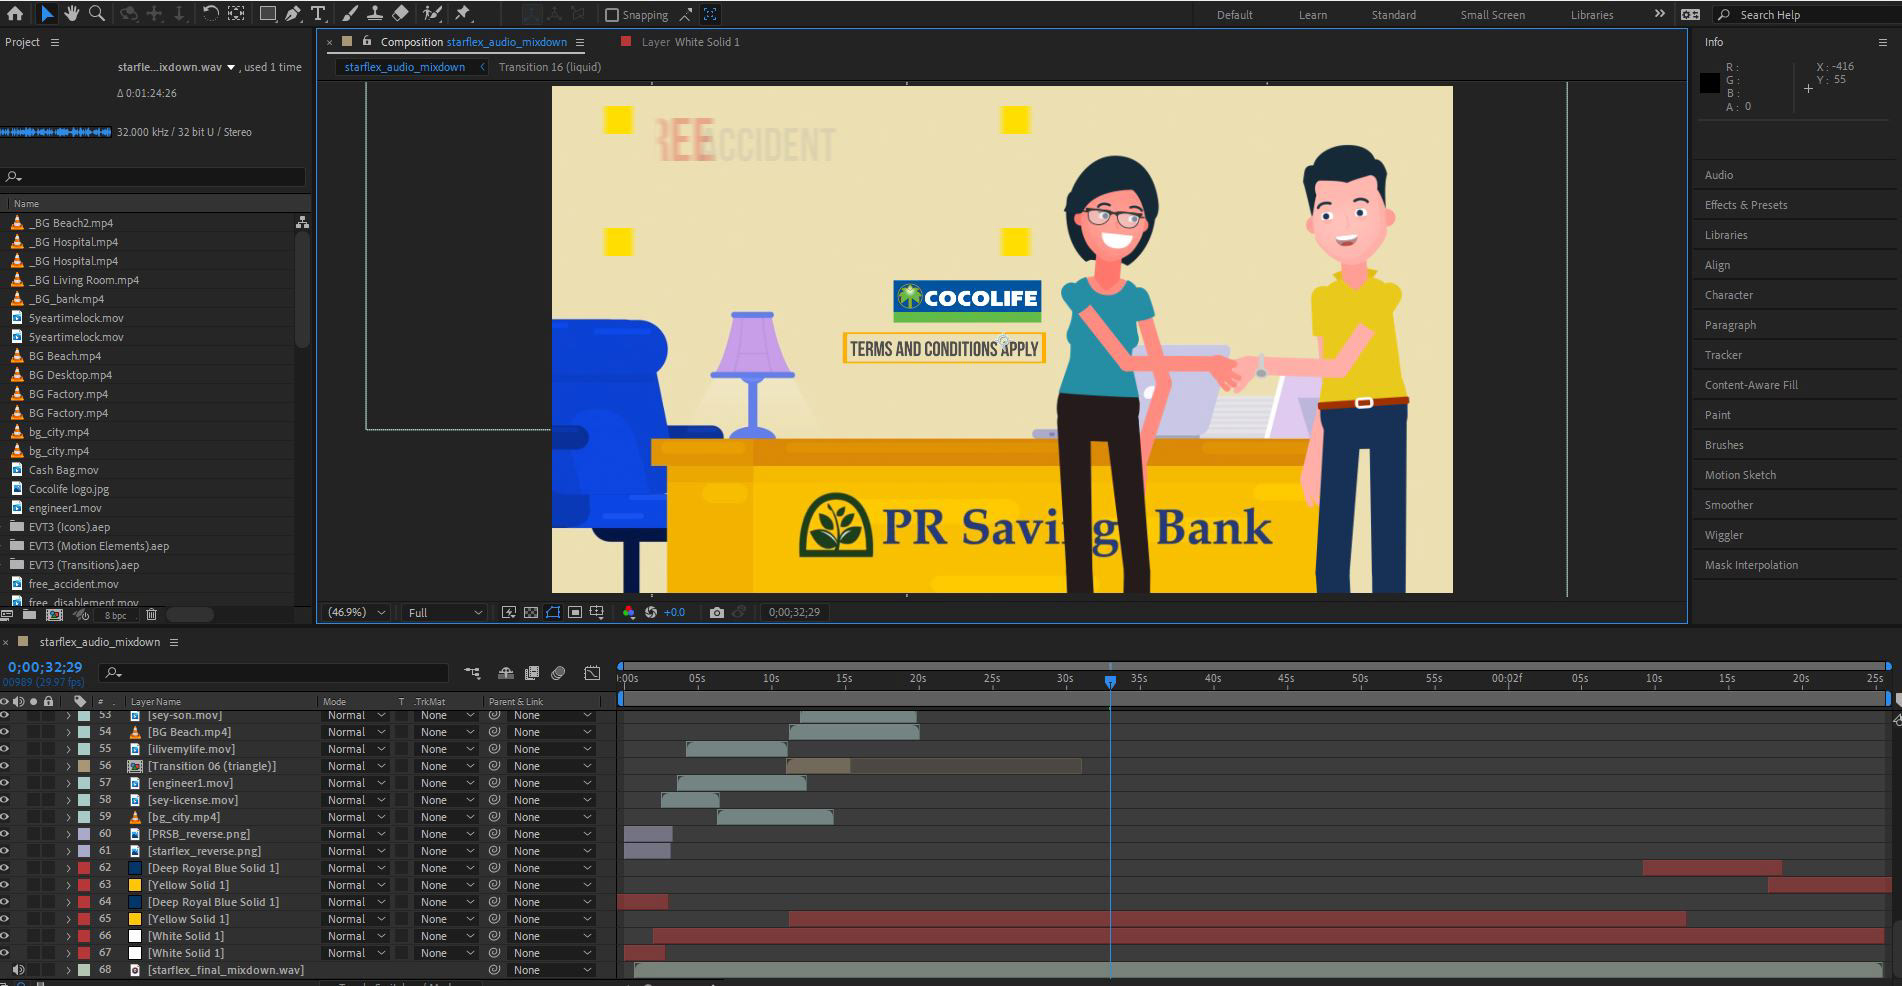Toggle shy layers hiding in timeline
This screenshot has height=986, width=1902.
pos(506,673)
